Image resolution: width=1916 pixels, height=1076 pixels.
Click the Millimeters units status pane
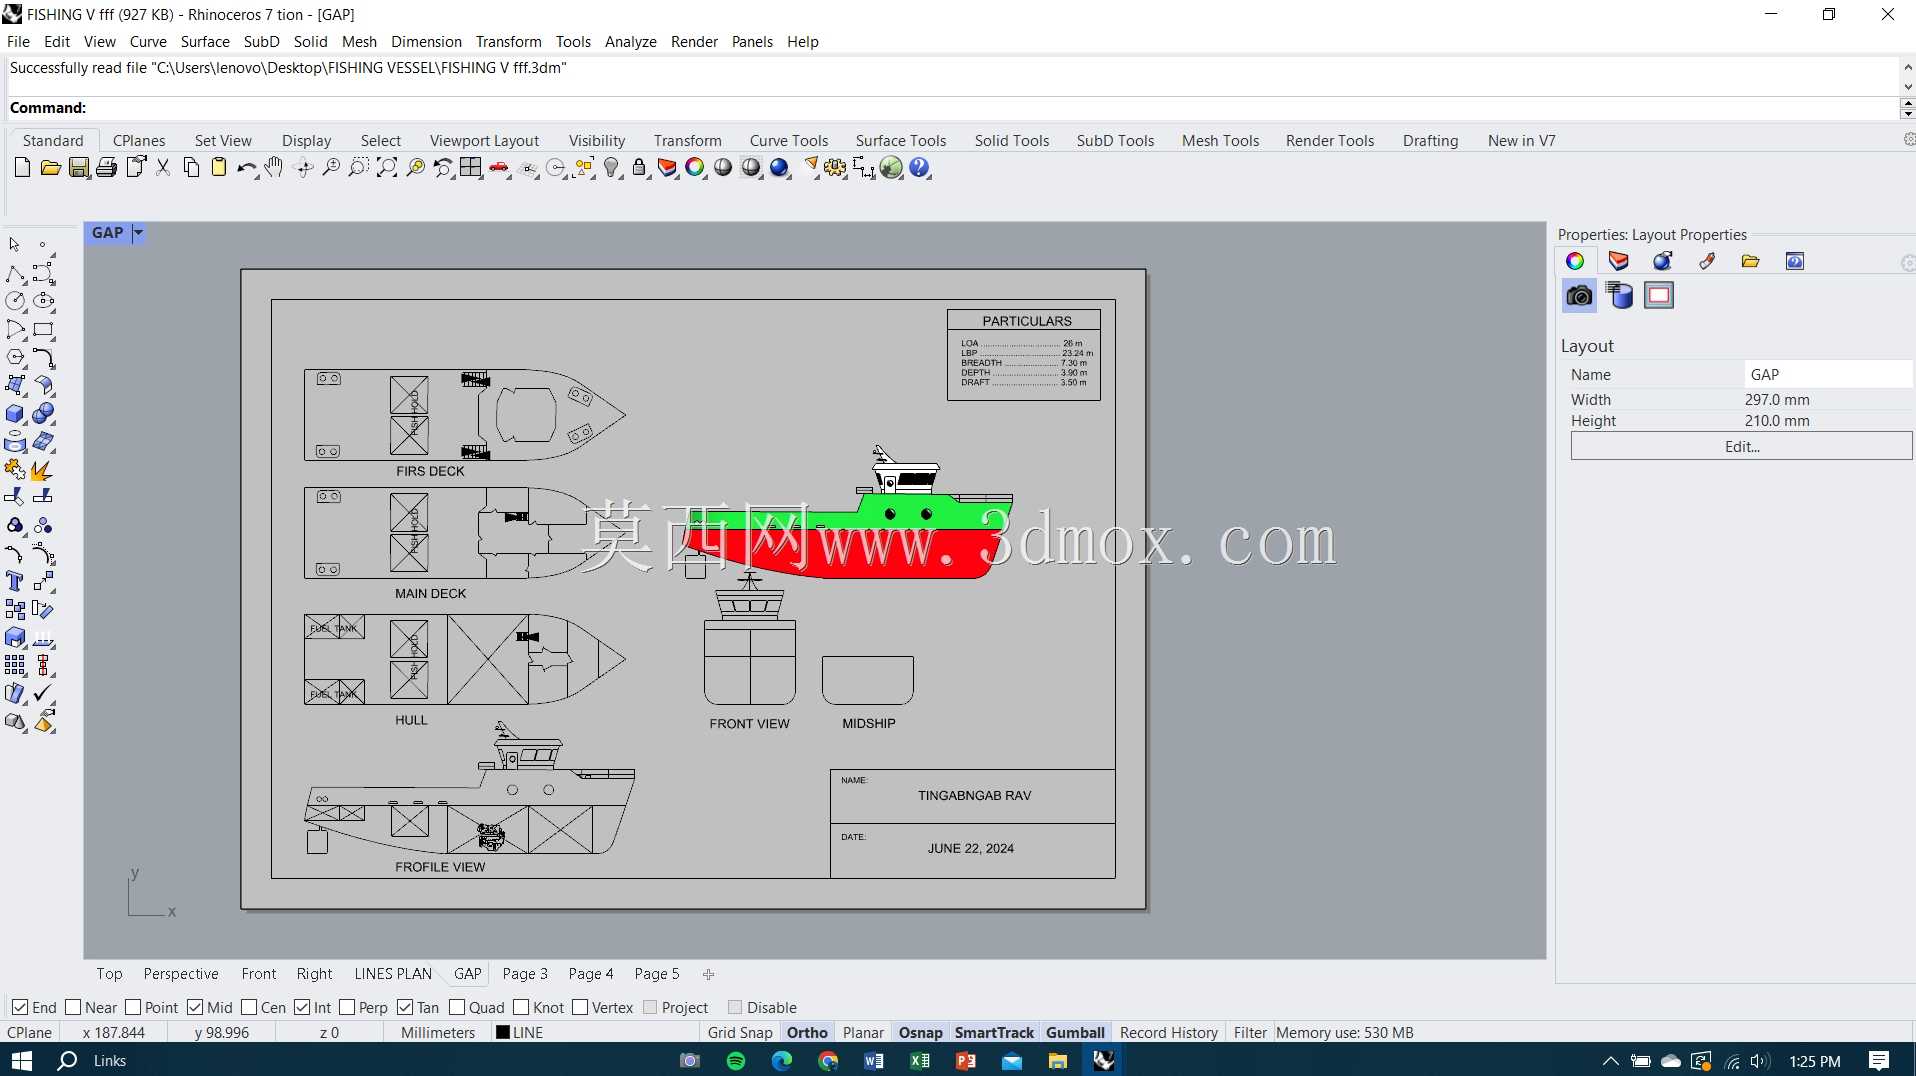[437, 1033]
